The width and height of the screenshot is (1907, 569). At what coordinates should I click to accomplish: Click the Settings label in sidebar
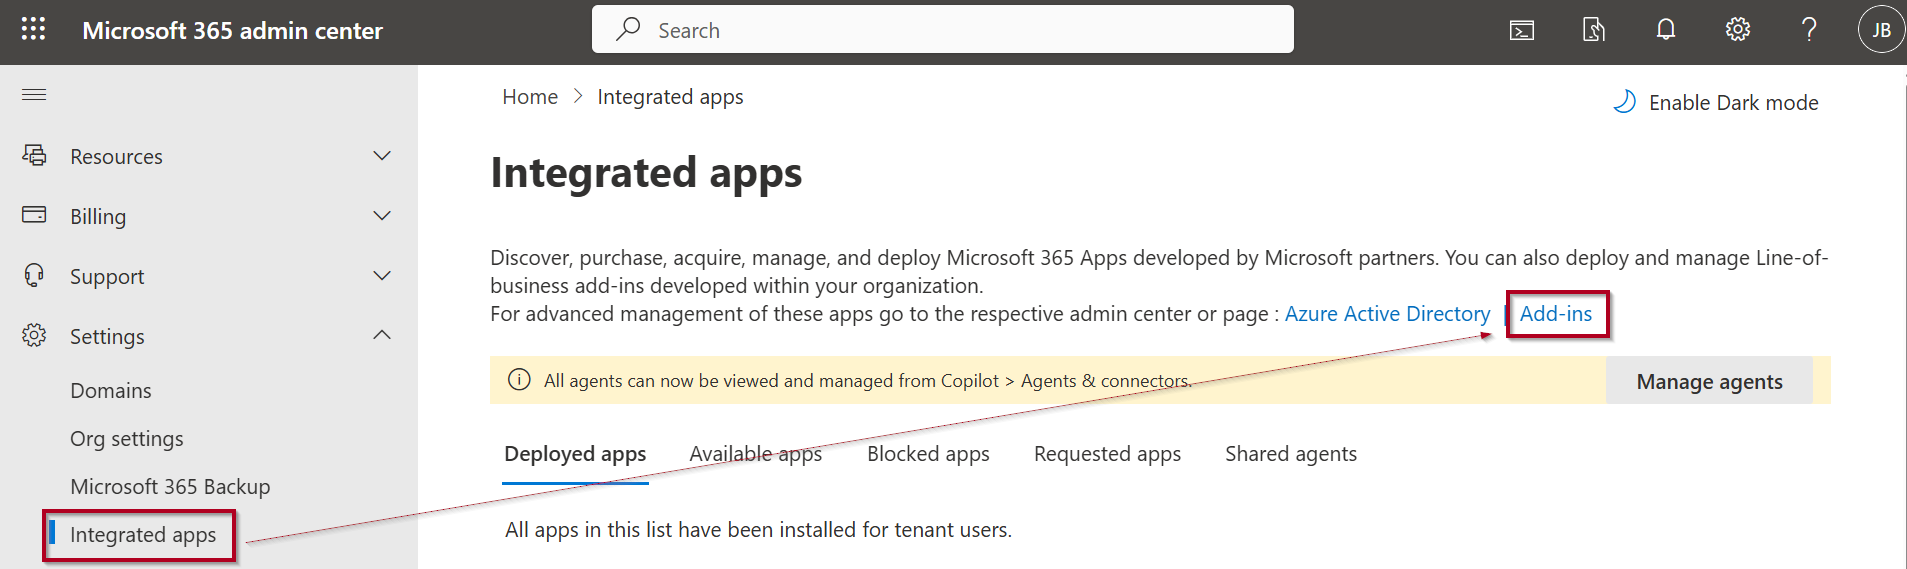[107, 337]
